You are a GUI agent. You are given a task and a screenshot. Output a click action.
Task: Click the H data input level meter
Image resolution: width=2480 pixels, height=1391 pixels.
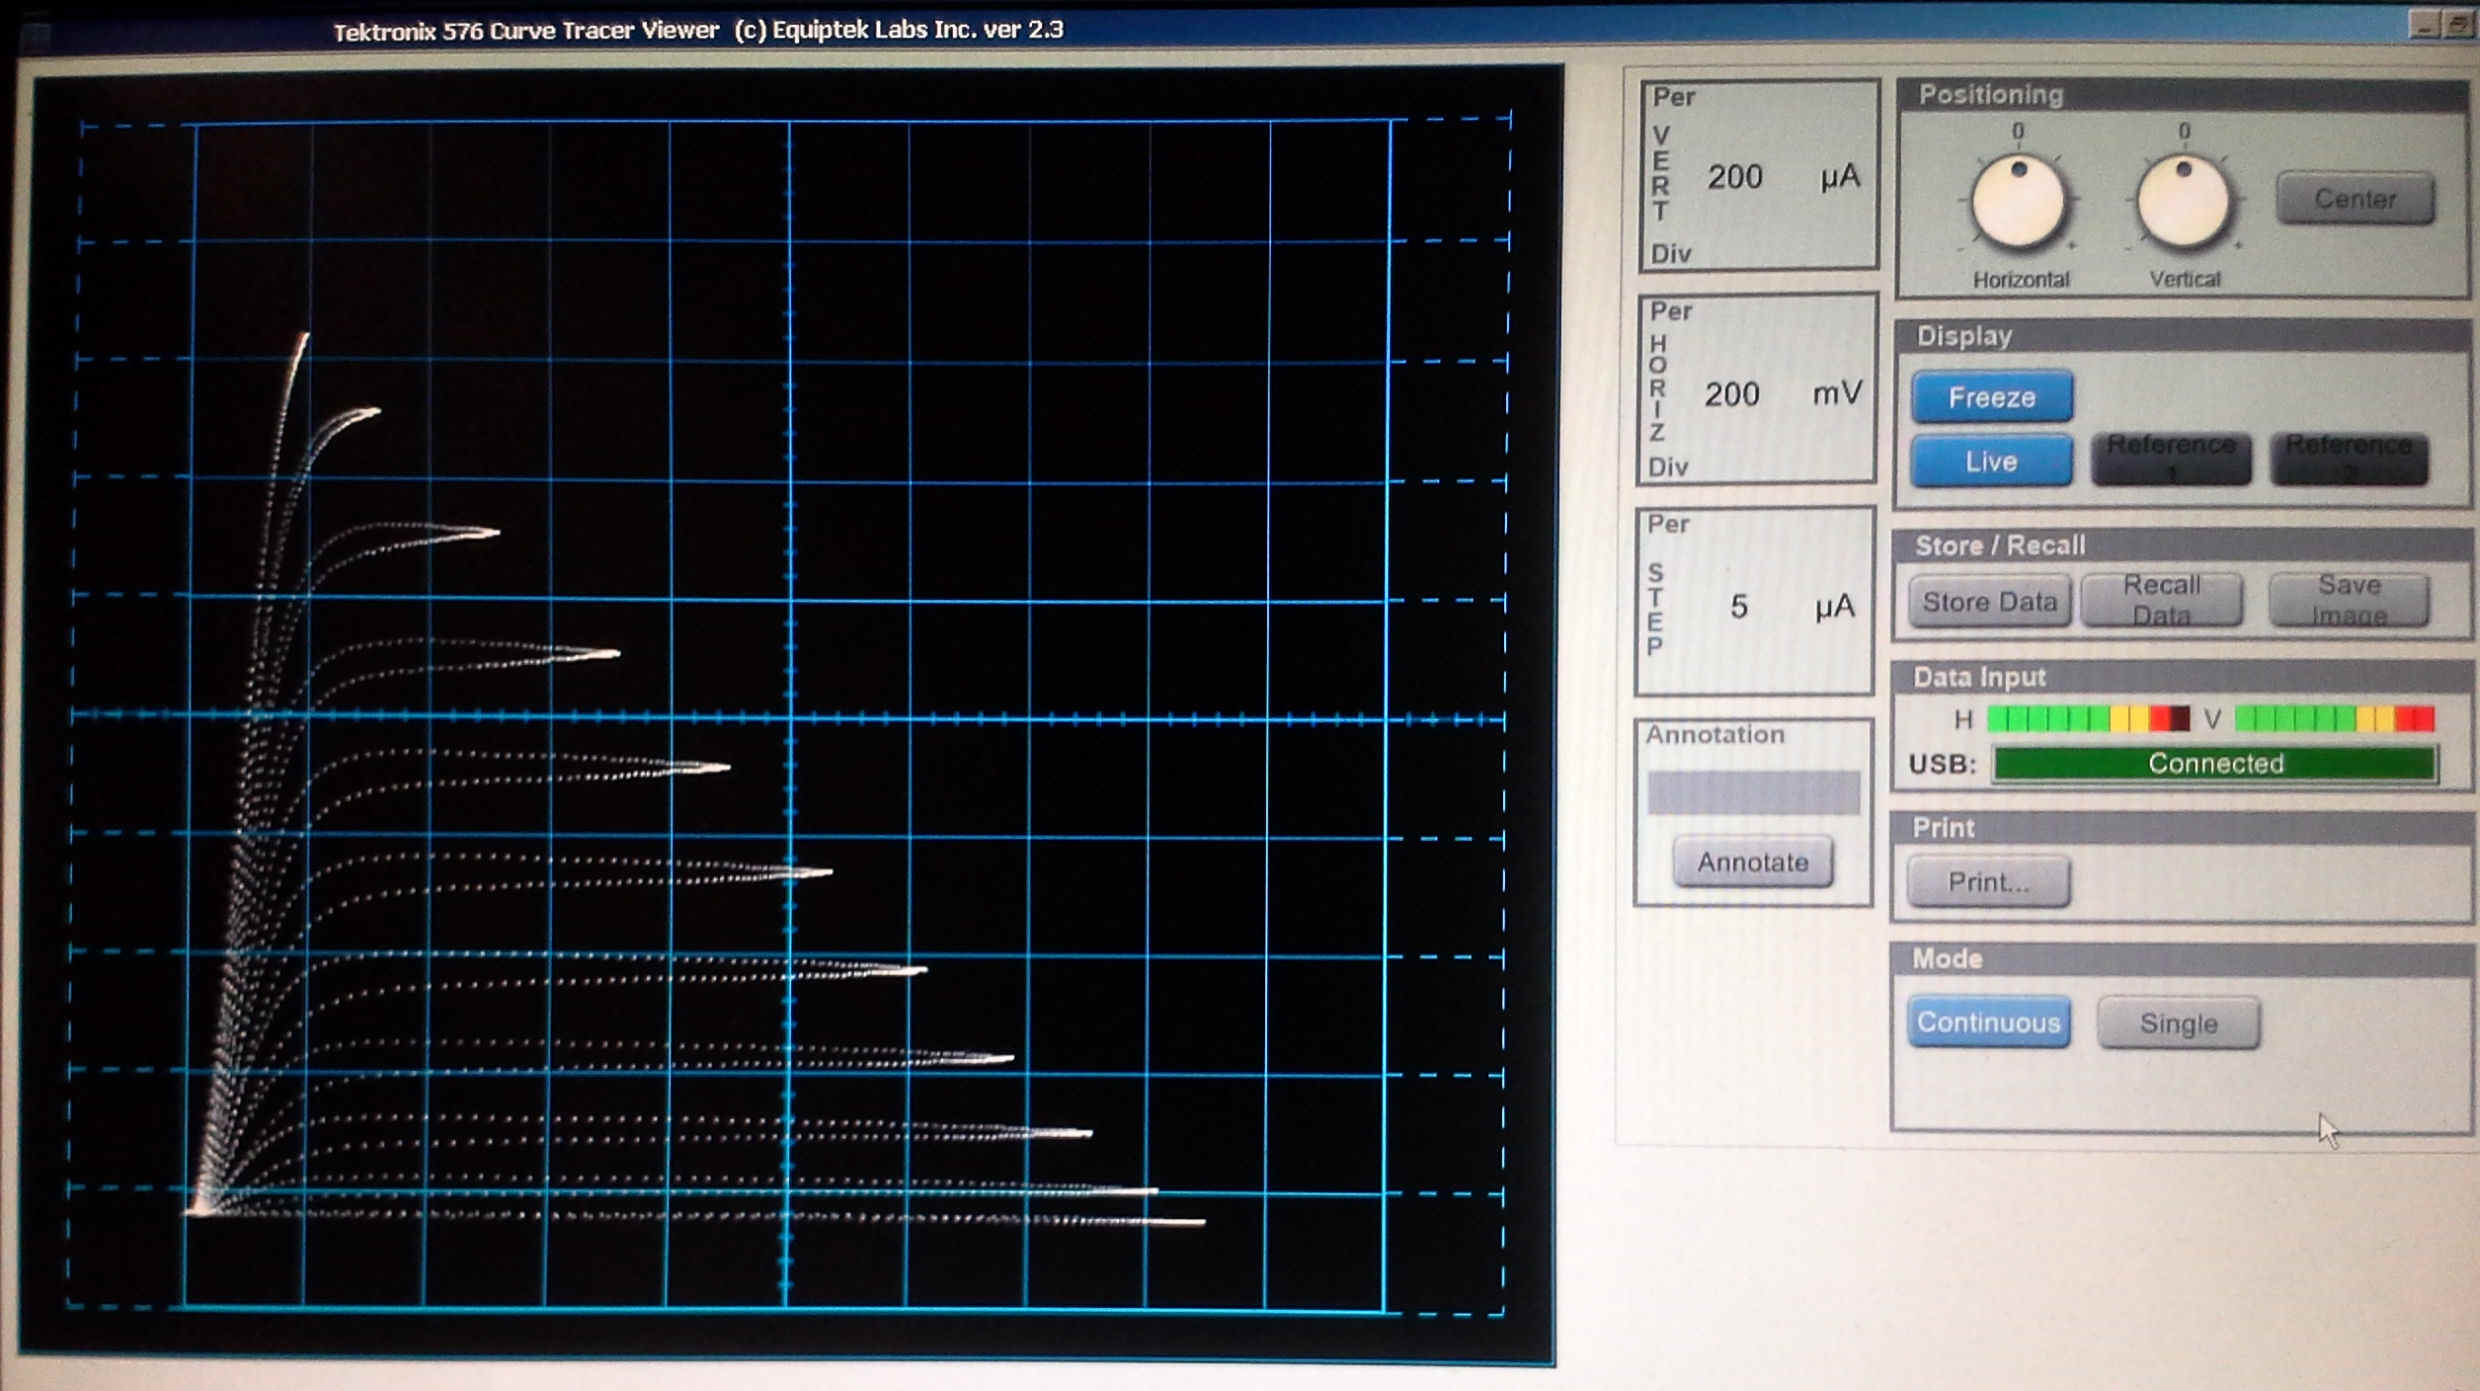2087,719
